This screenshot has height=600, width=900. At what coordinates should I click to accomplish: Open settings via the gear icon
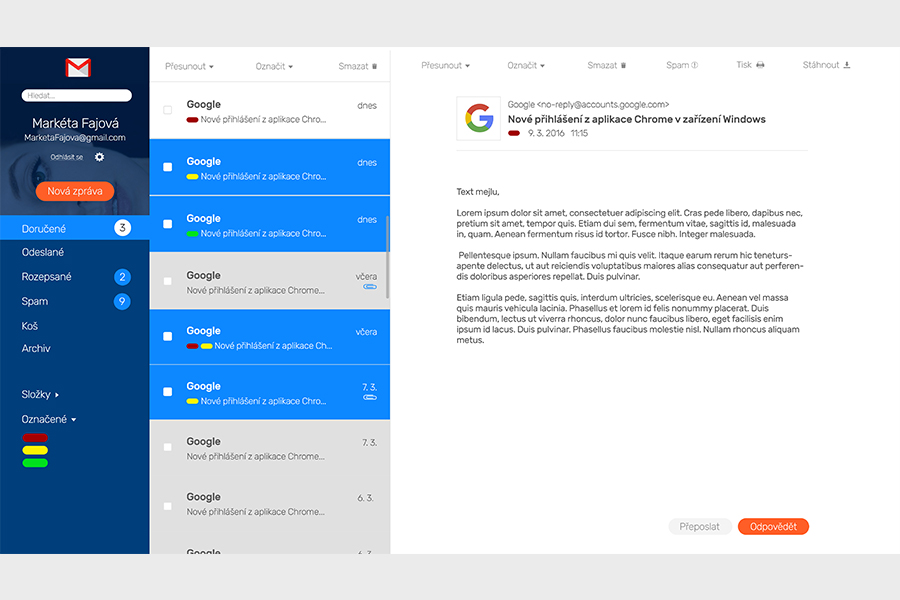(99, 157)
